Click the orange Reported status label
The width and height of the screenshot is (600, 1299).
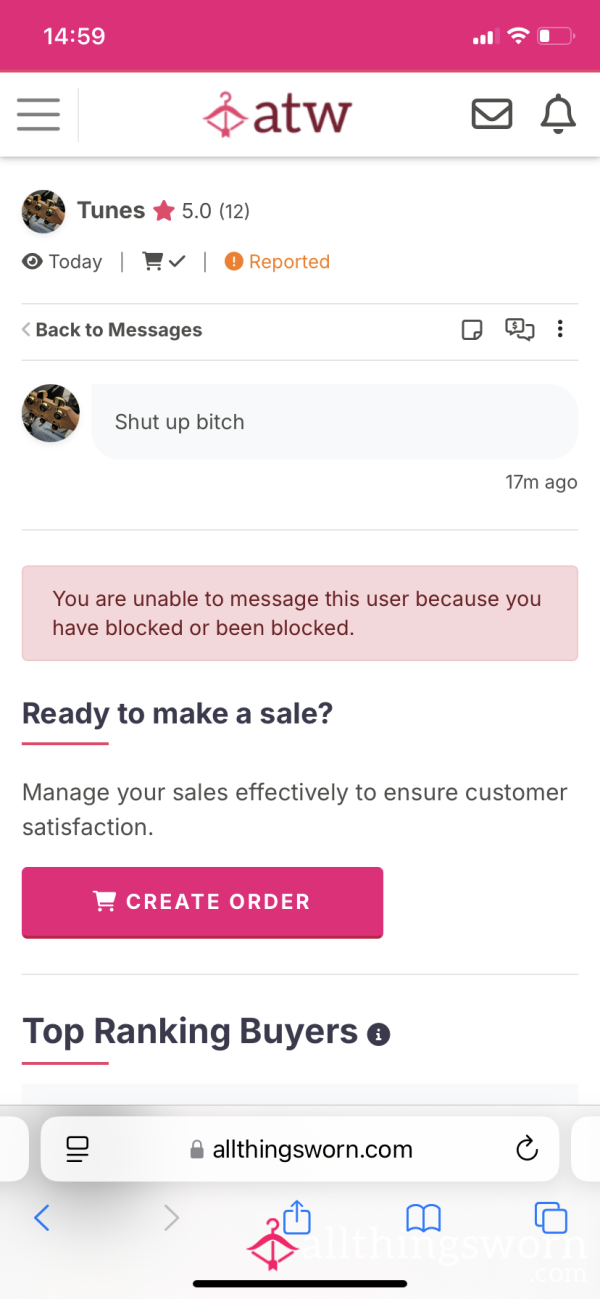277,262
